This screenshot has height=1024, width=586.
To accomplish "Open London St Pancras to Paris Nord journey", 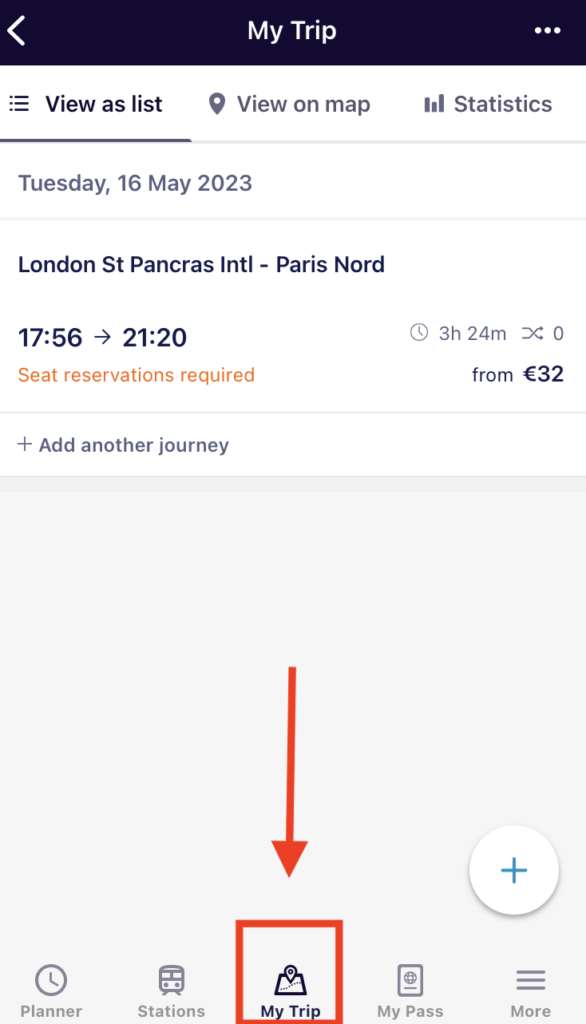I will (293, 317).
